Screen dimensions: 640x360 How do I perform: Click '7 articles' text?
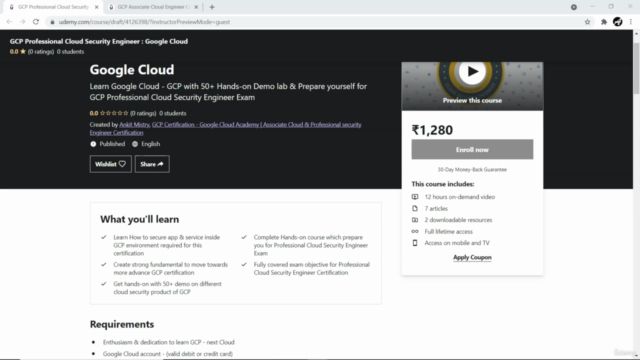(x=436, y=208)
